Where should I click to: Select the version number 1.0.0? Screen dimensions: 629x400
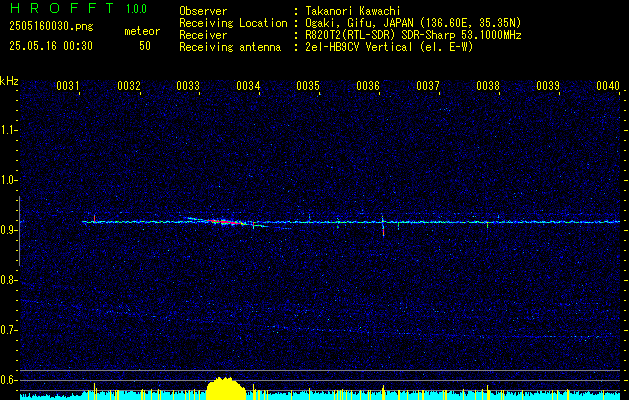(136, 9)
